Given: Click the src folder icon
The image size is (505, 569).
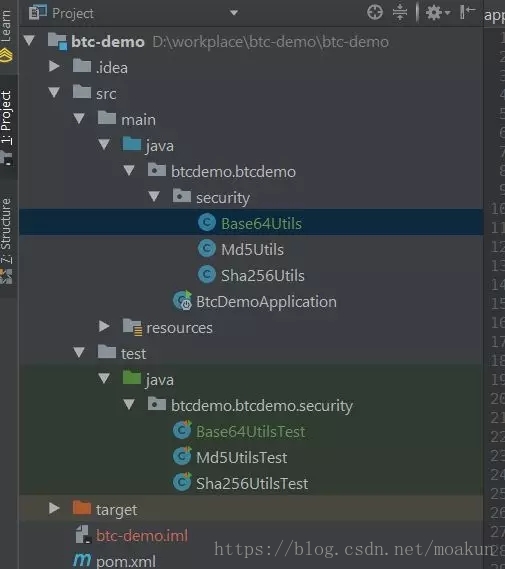Looking at the screenshot, I should tap(82, 92).
